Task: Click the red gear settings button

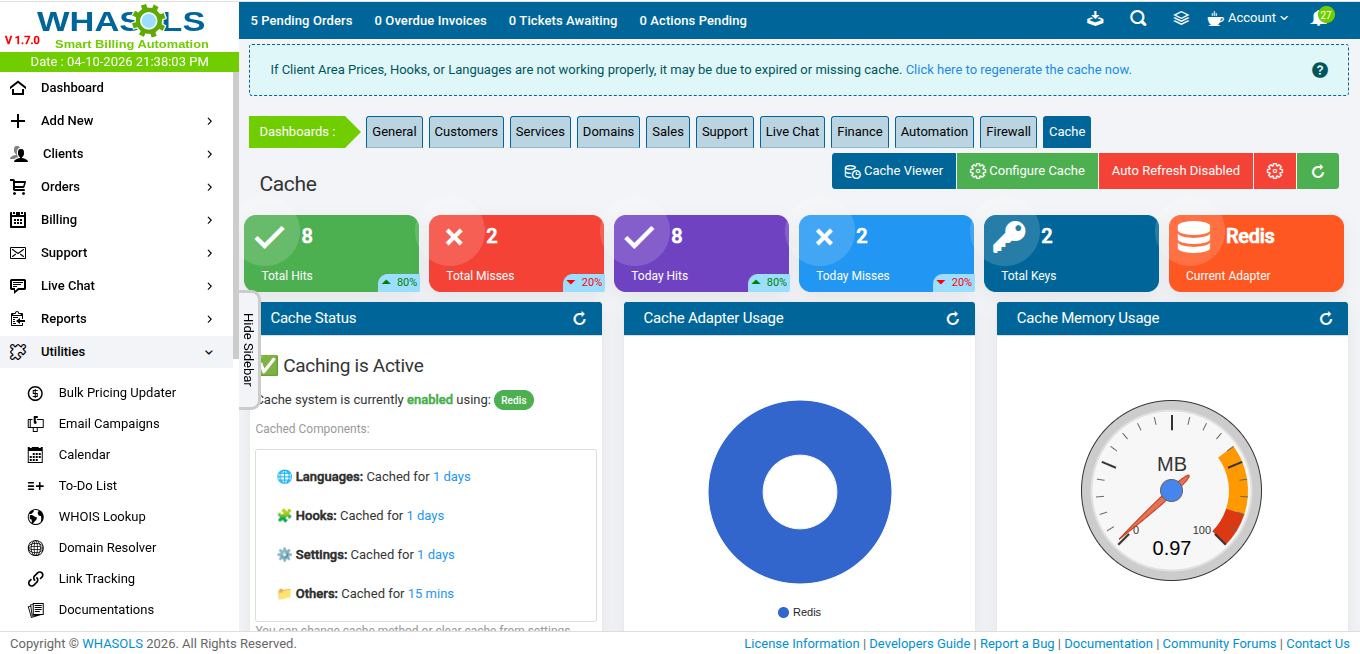Action: tap(1274, 171)
